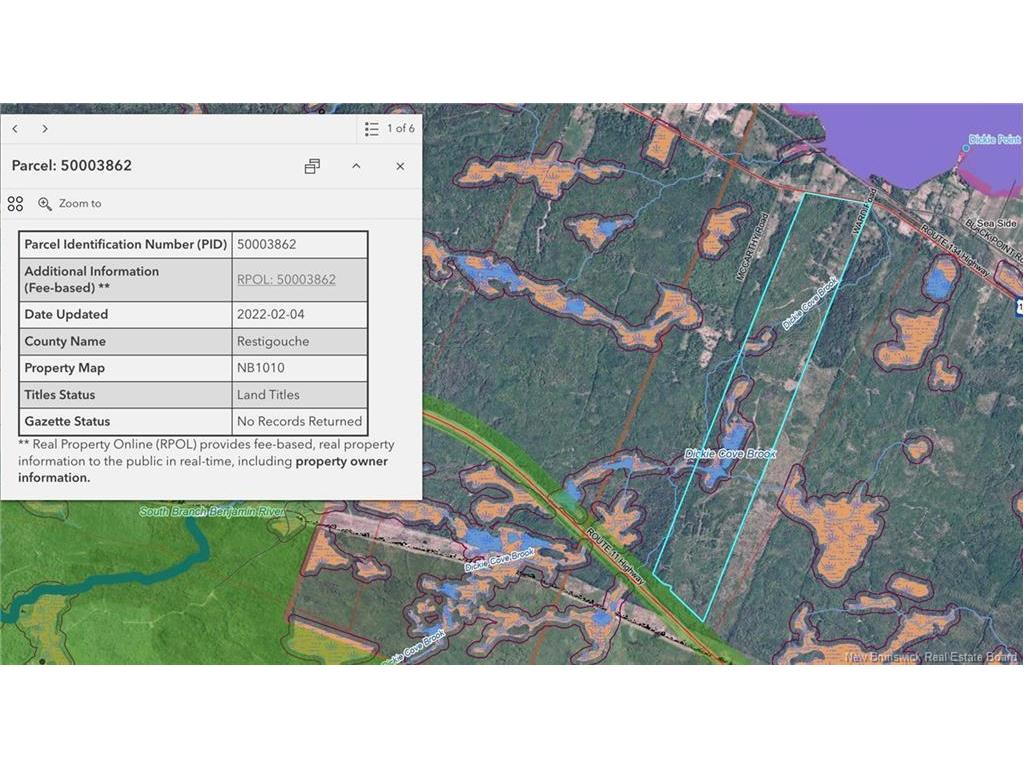Click the ROUTE 11 Highway map label
The height and width of the screenshot is (768, 1024).
[615, 555]
